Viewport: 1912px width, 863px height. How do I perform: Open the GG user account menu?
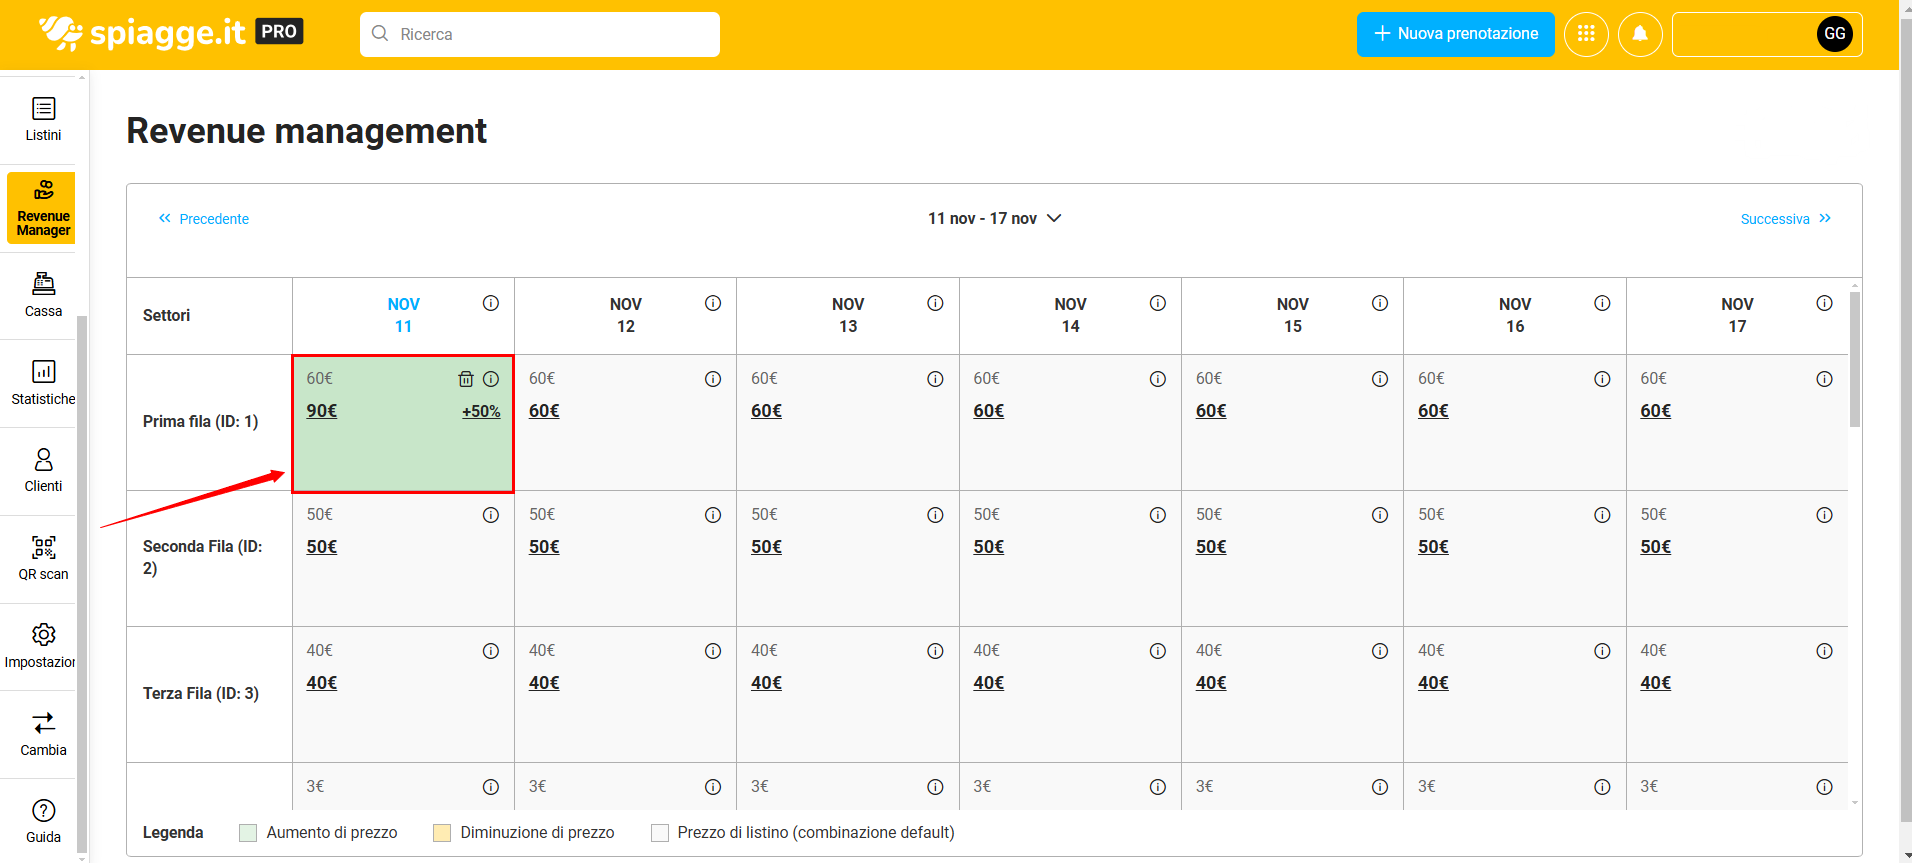[1834, 34]
